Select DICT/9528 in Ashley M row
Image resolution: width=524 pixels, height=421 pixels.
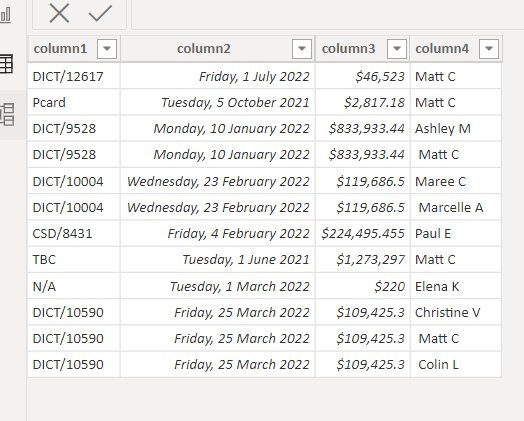pyautogui.click(x=74, y=129)
